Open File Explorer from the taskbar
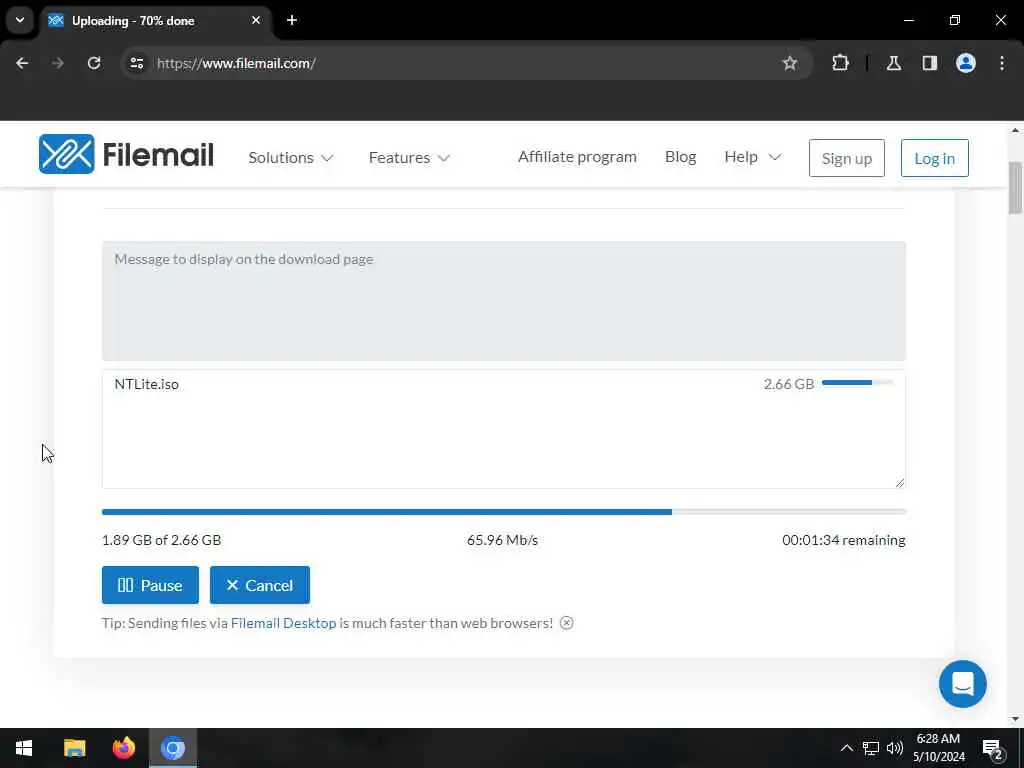 tap(74, 748)
